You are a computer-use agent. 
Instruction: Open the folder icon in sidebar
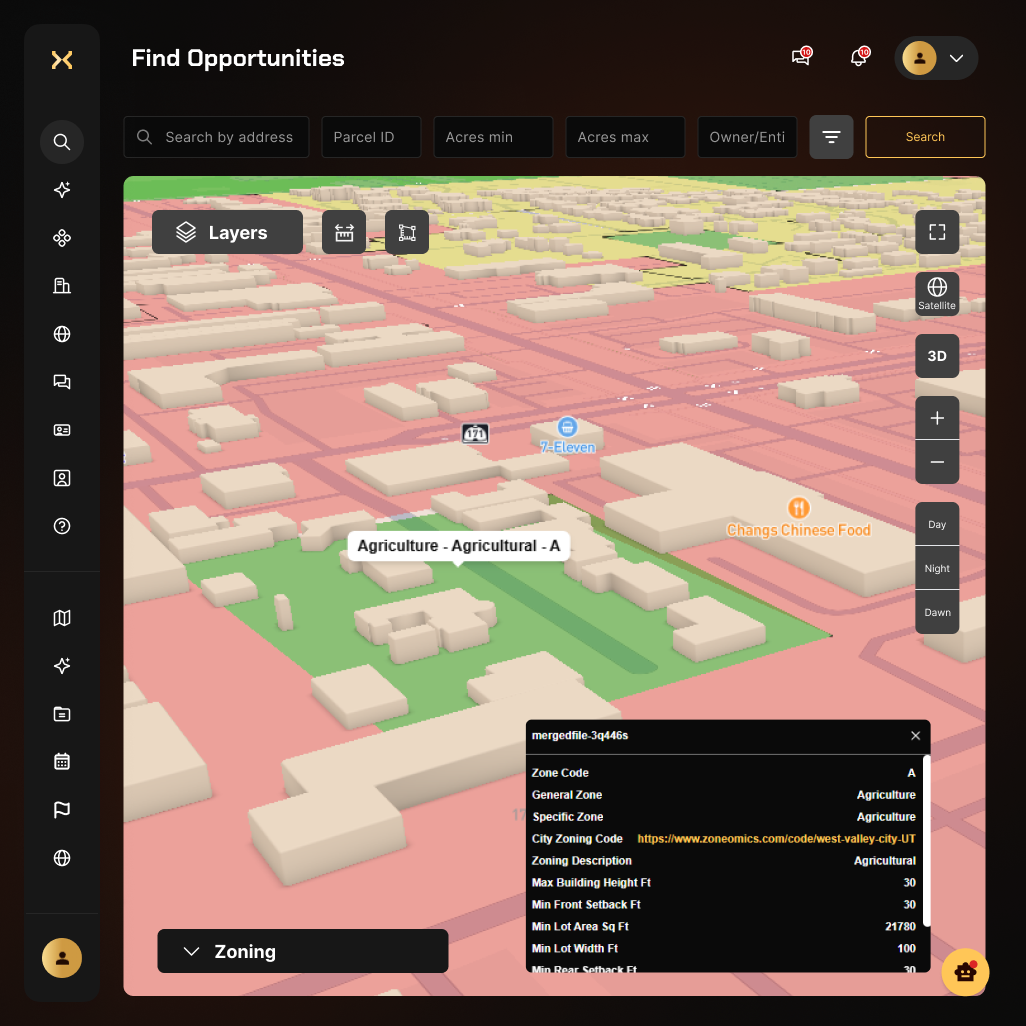[x=62, y=714]
